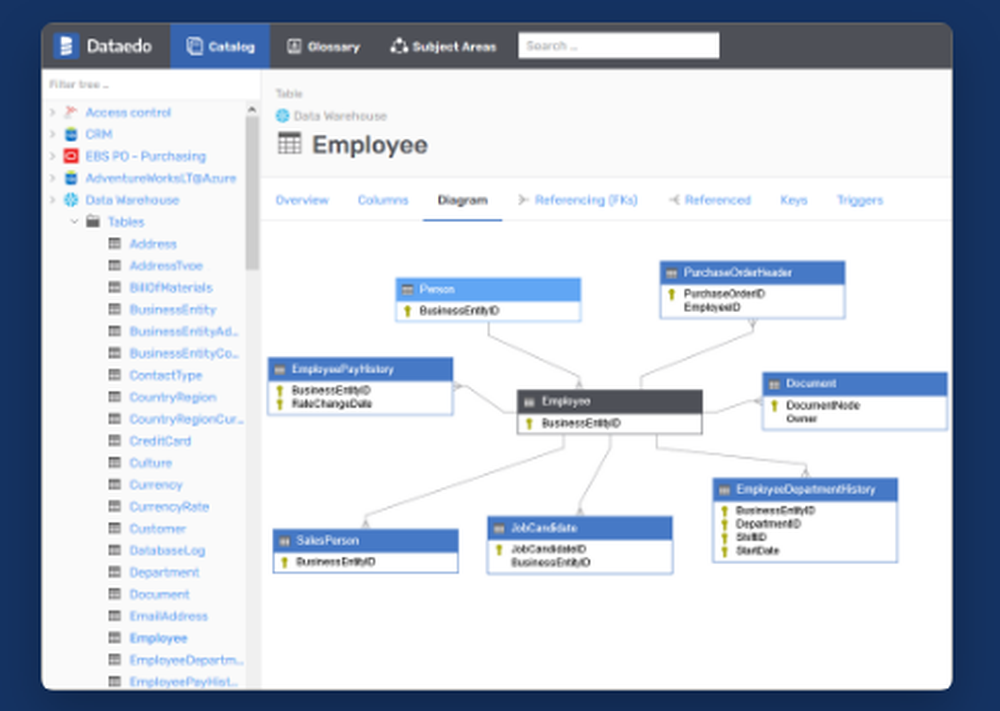Click the Tables folder icon
Viewport: 1000px width, 711px height.
coord(93,221)
